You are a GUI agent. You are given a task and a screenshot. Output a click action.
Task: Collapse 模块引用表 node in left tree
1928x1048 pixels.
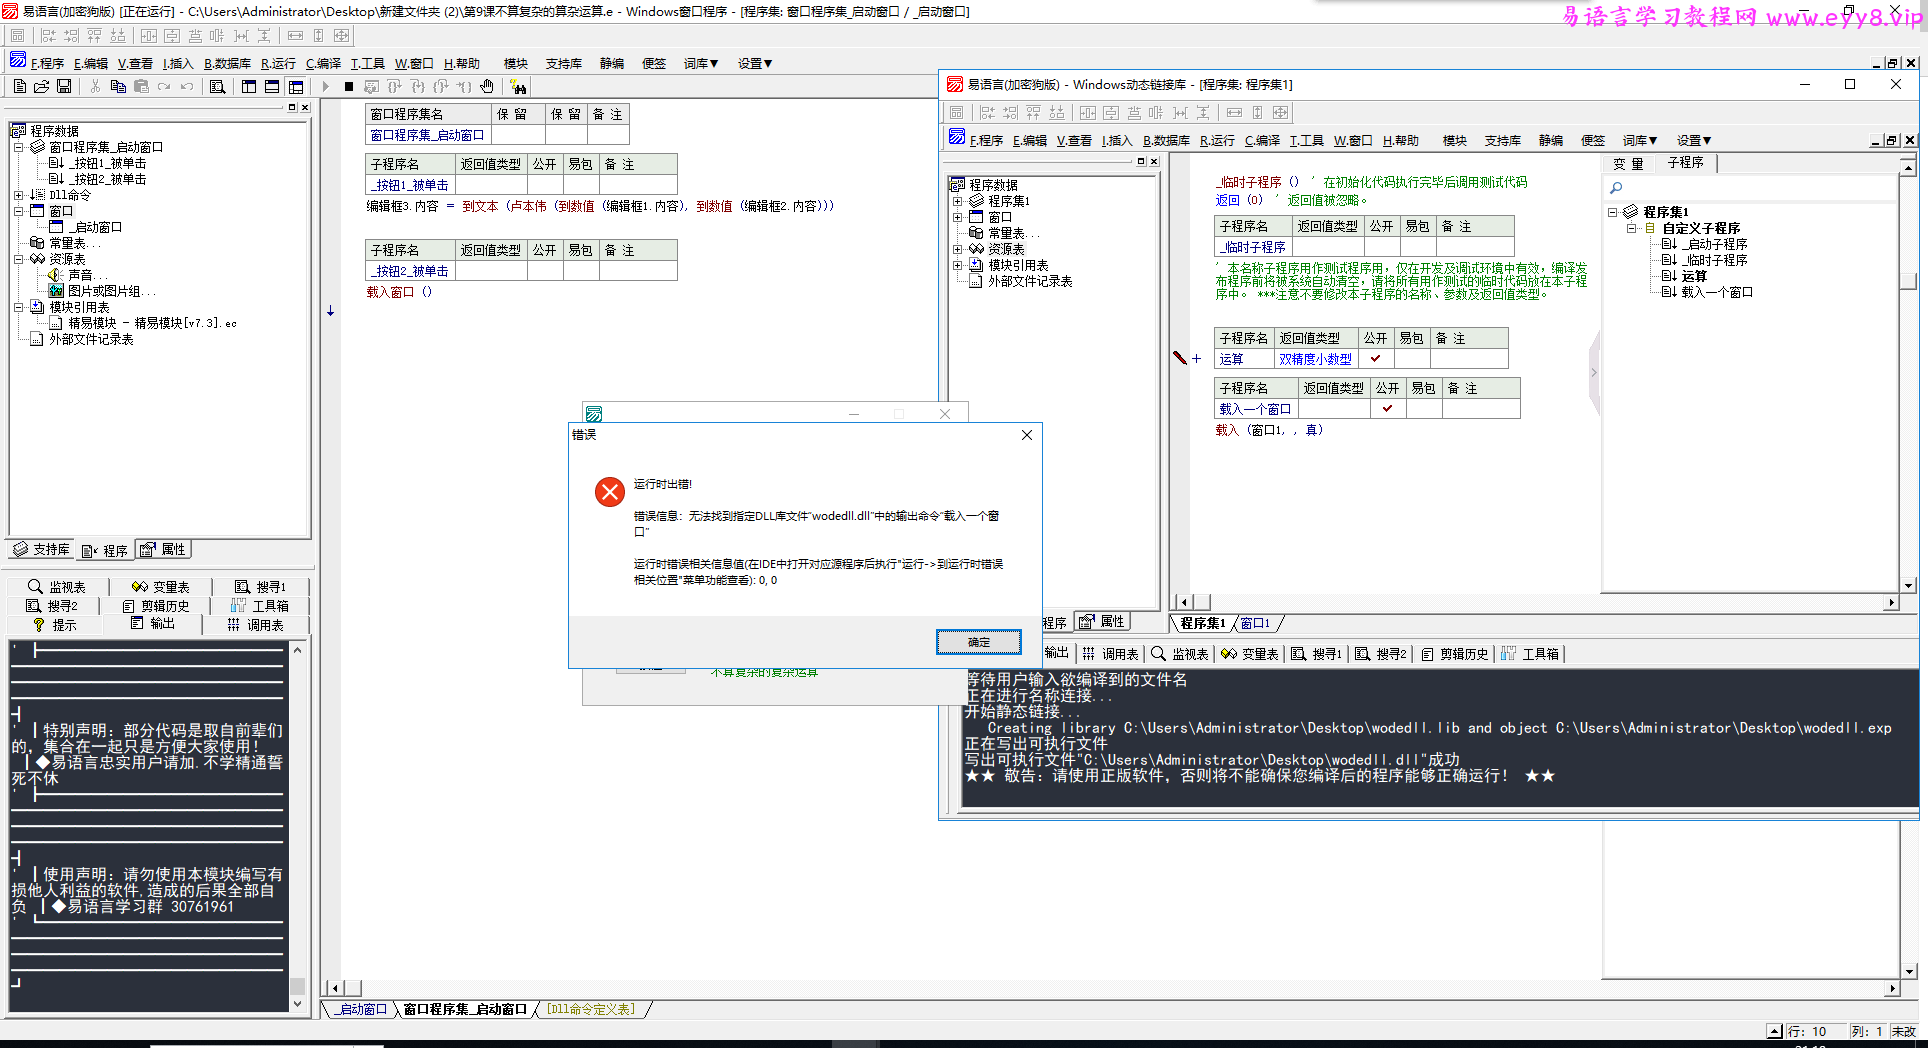pos(18,307)
